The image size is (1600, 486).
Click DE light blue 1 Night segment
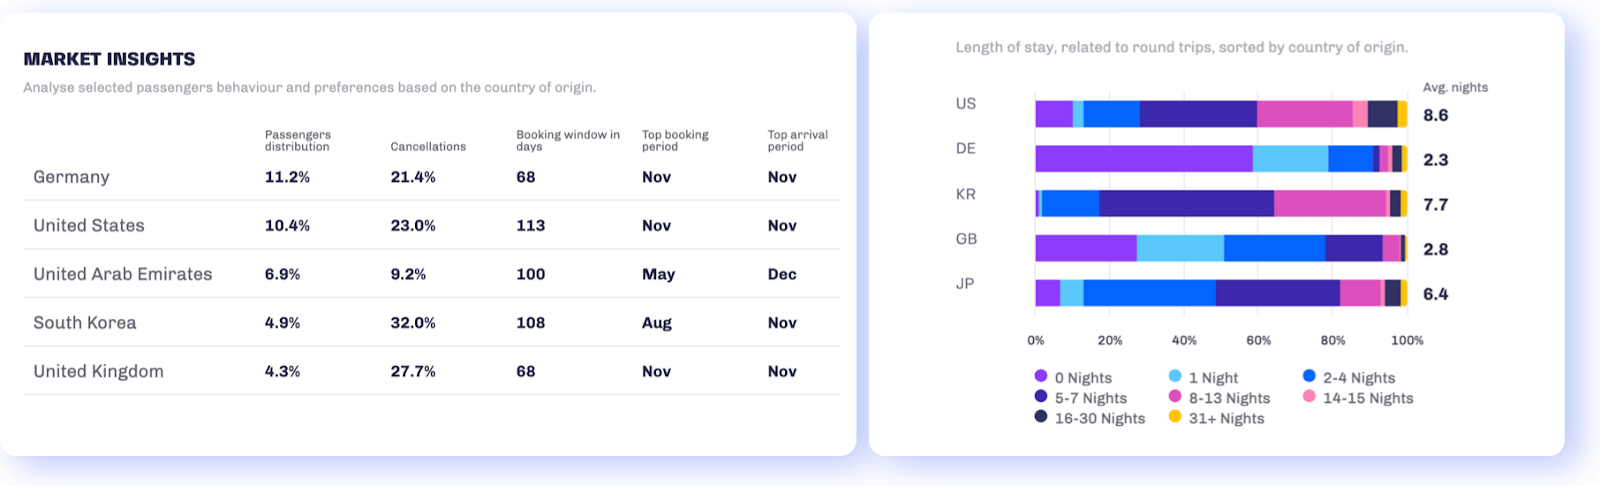click(x=1290, y=159)
